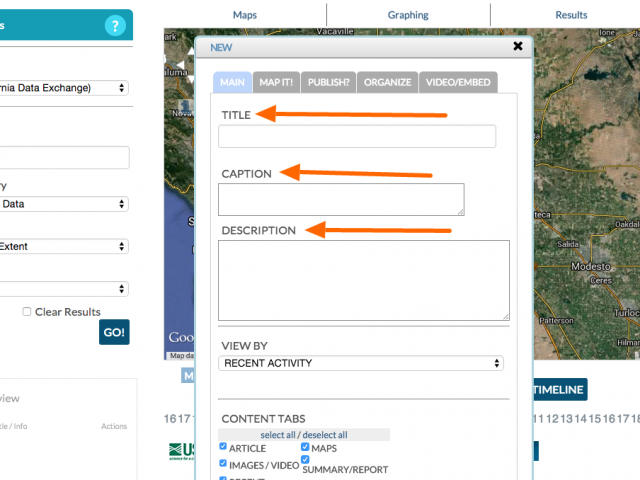This screenshot has width=640, height=480.
Task: Click inside the CAPTION text box
Action: tap(341, 199)
